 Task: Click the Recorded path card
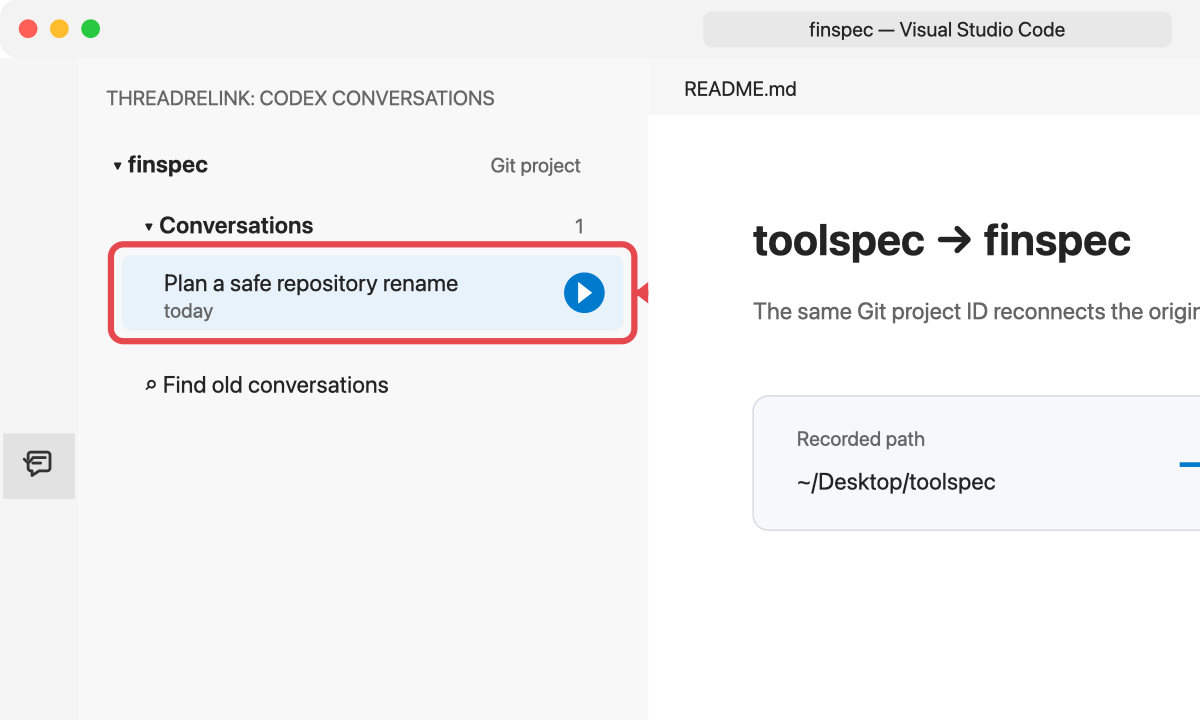tap(976, 463)
